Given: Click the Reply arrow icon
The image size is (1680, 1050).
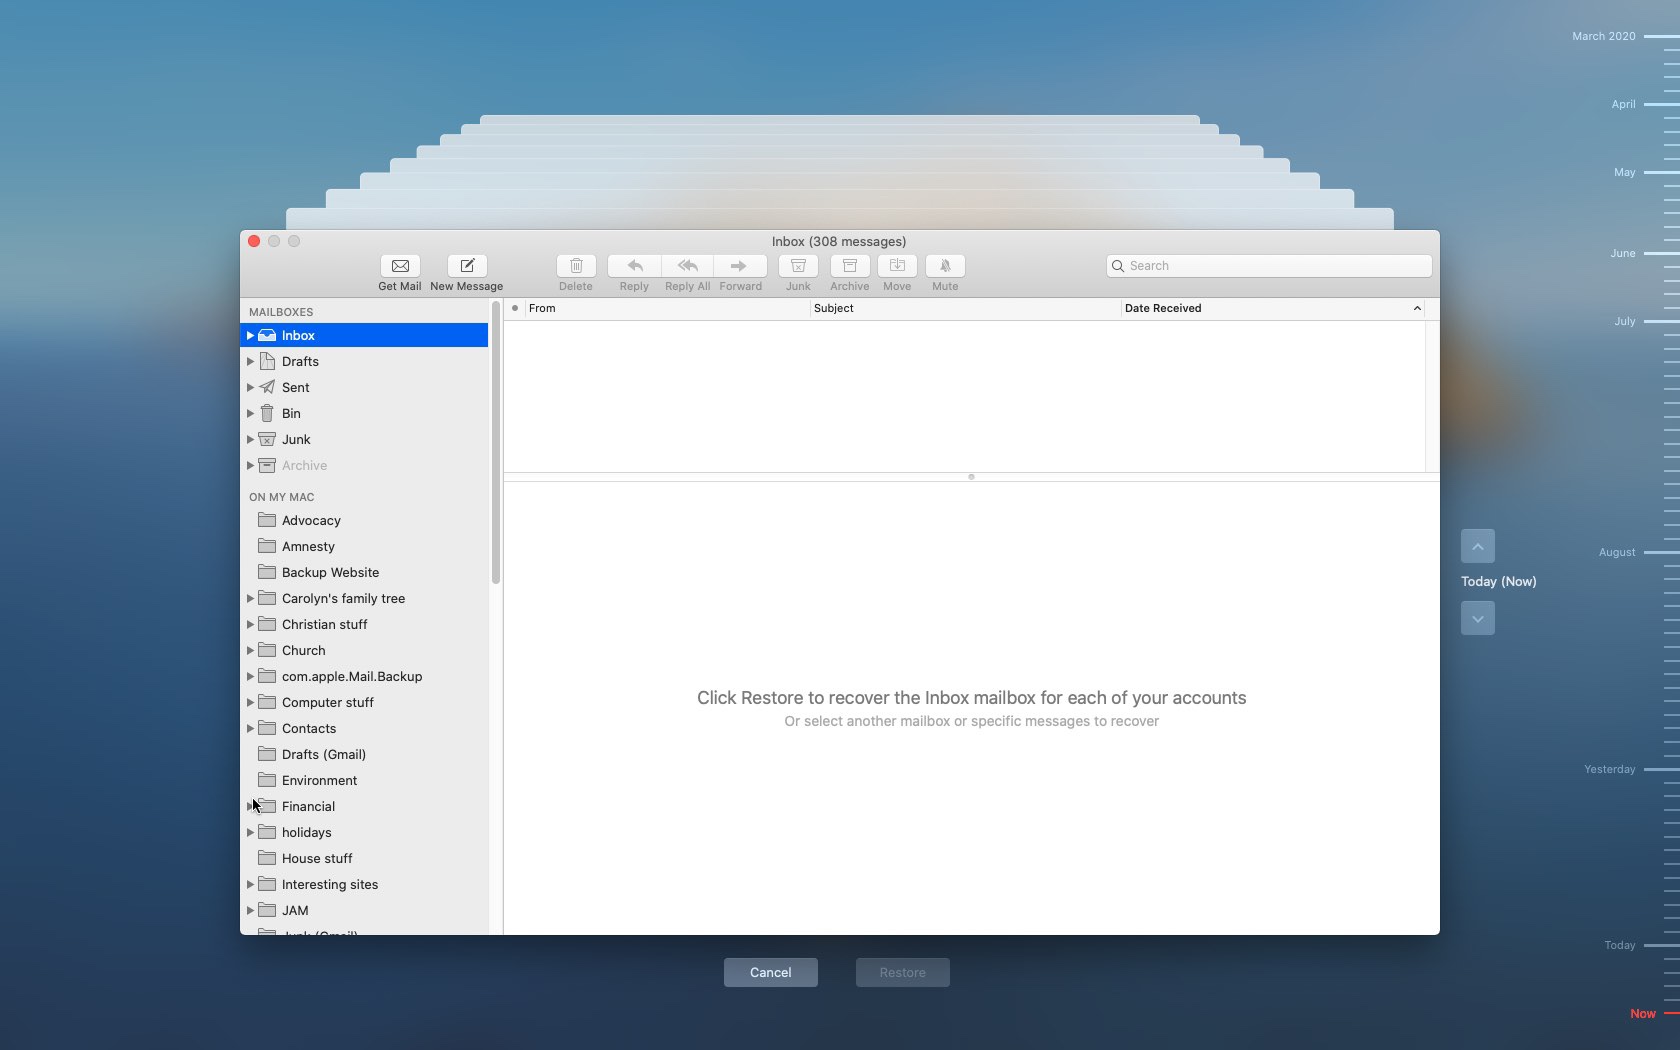Looking at the screenshot, I should point(634,266).
